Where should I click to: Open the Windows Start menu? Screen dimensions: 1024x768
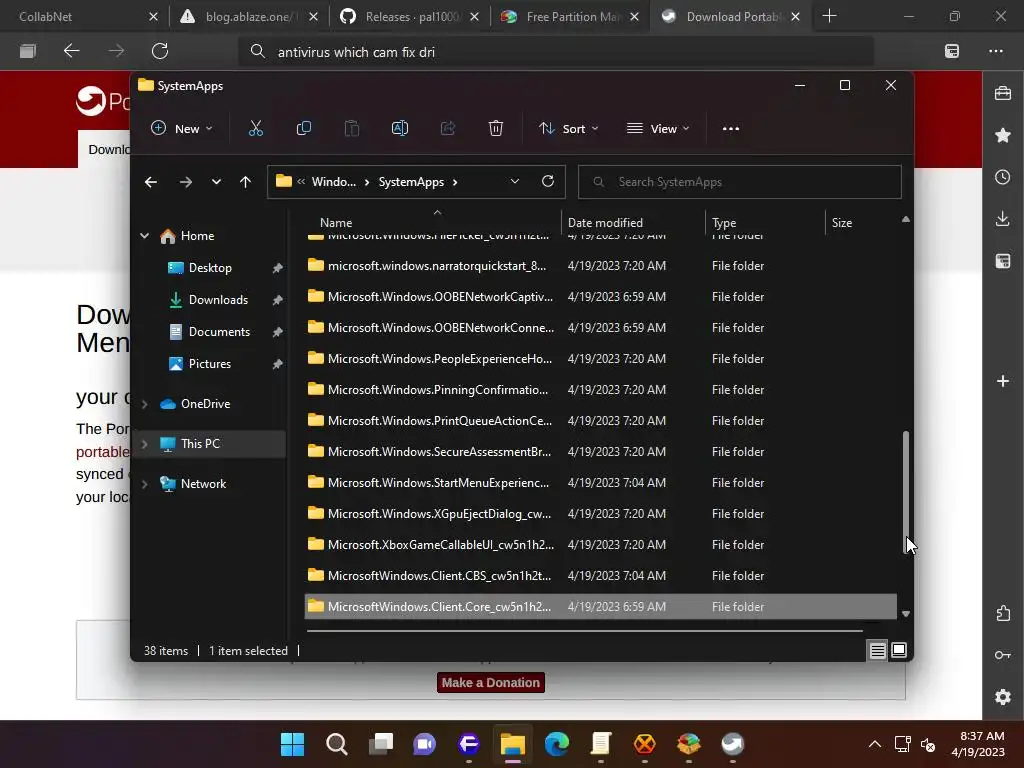click(x=292, y=744)
